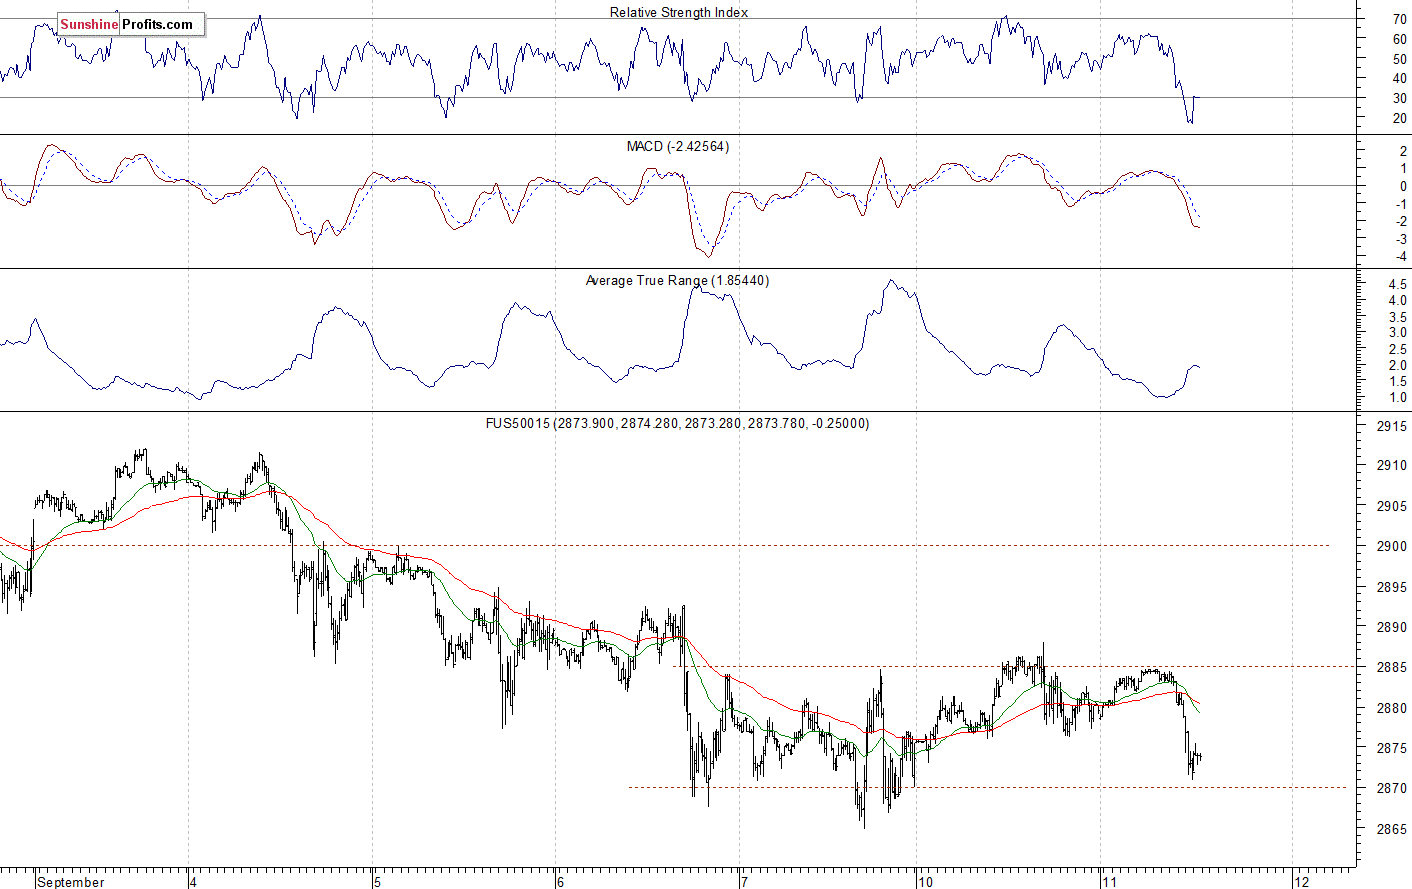Screen dimensions: 1412x889
Task: Click the September label on date axis
Action: click(x=71, y=882)
